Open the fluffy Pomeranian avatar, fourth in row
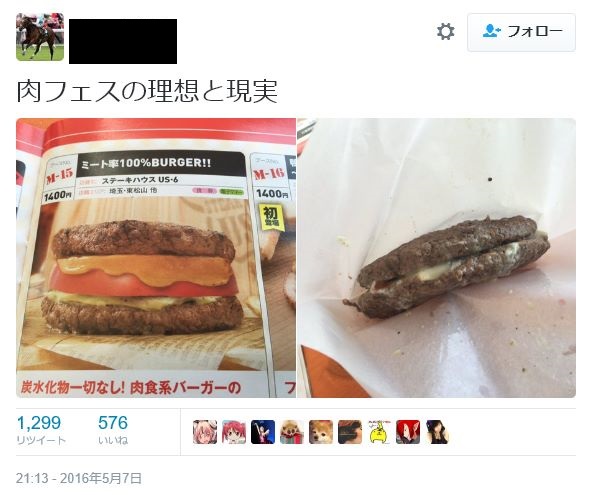Viewport: 593px width, 495px height. (292, 431)
